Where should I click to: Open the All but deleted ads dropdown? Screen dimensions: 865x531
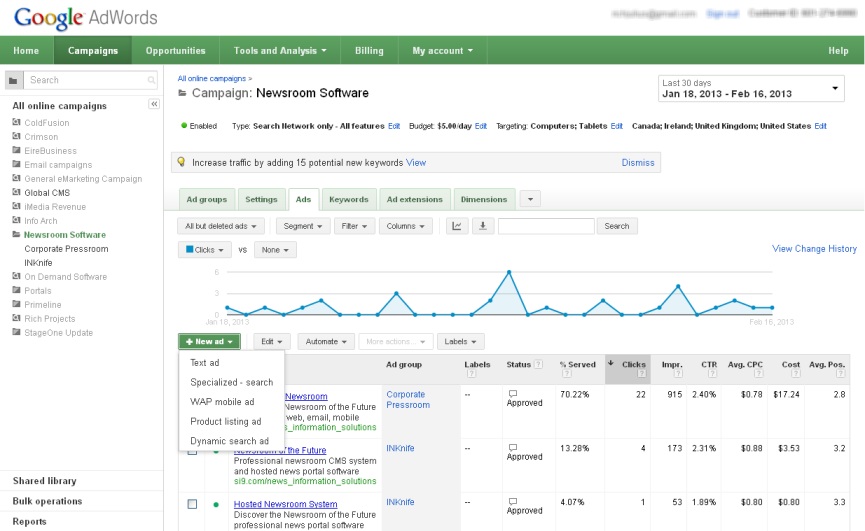tap(221, 226)
